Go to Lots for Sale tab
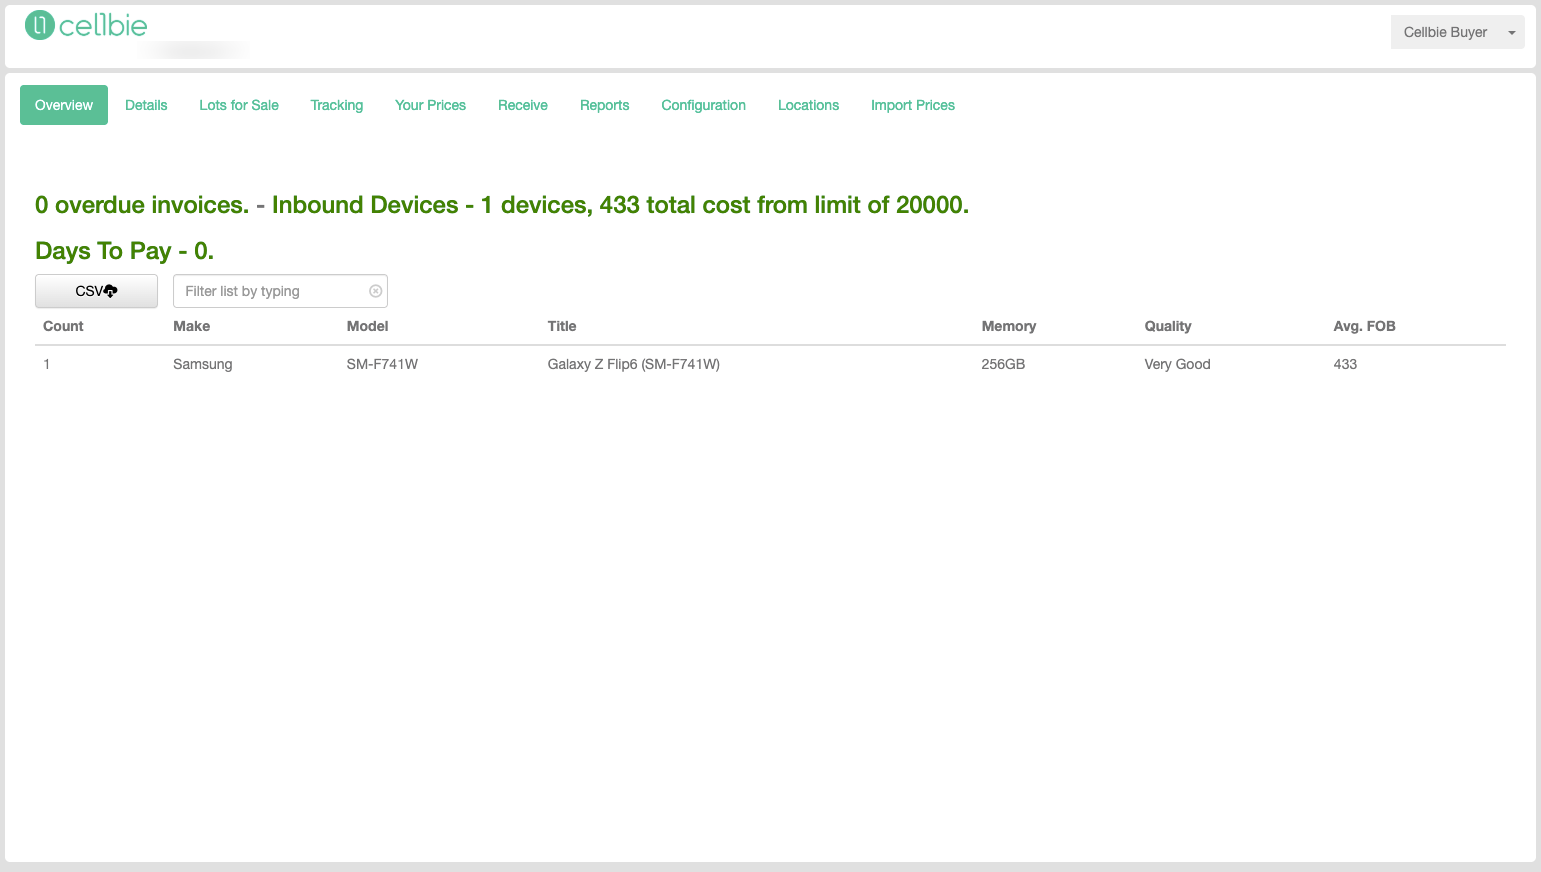 tap(239, 105)
